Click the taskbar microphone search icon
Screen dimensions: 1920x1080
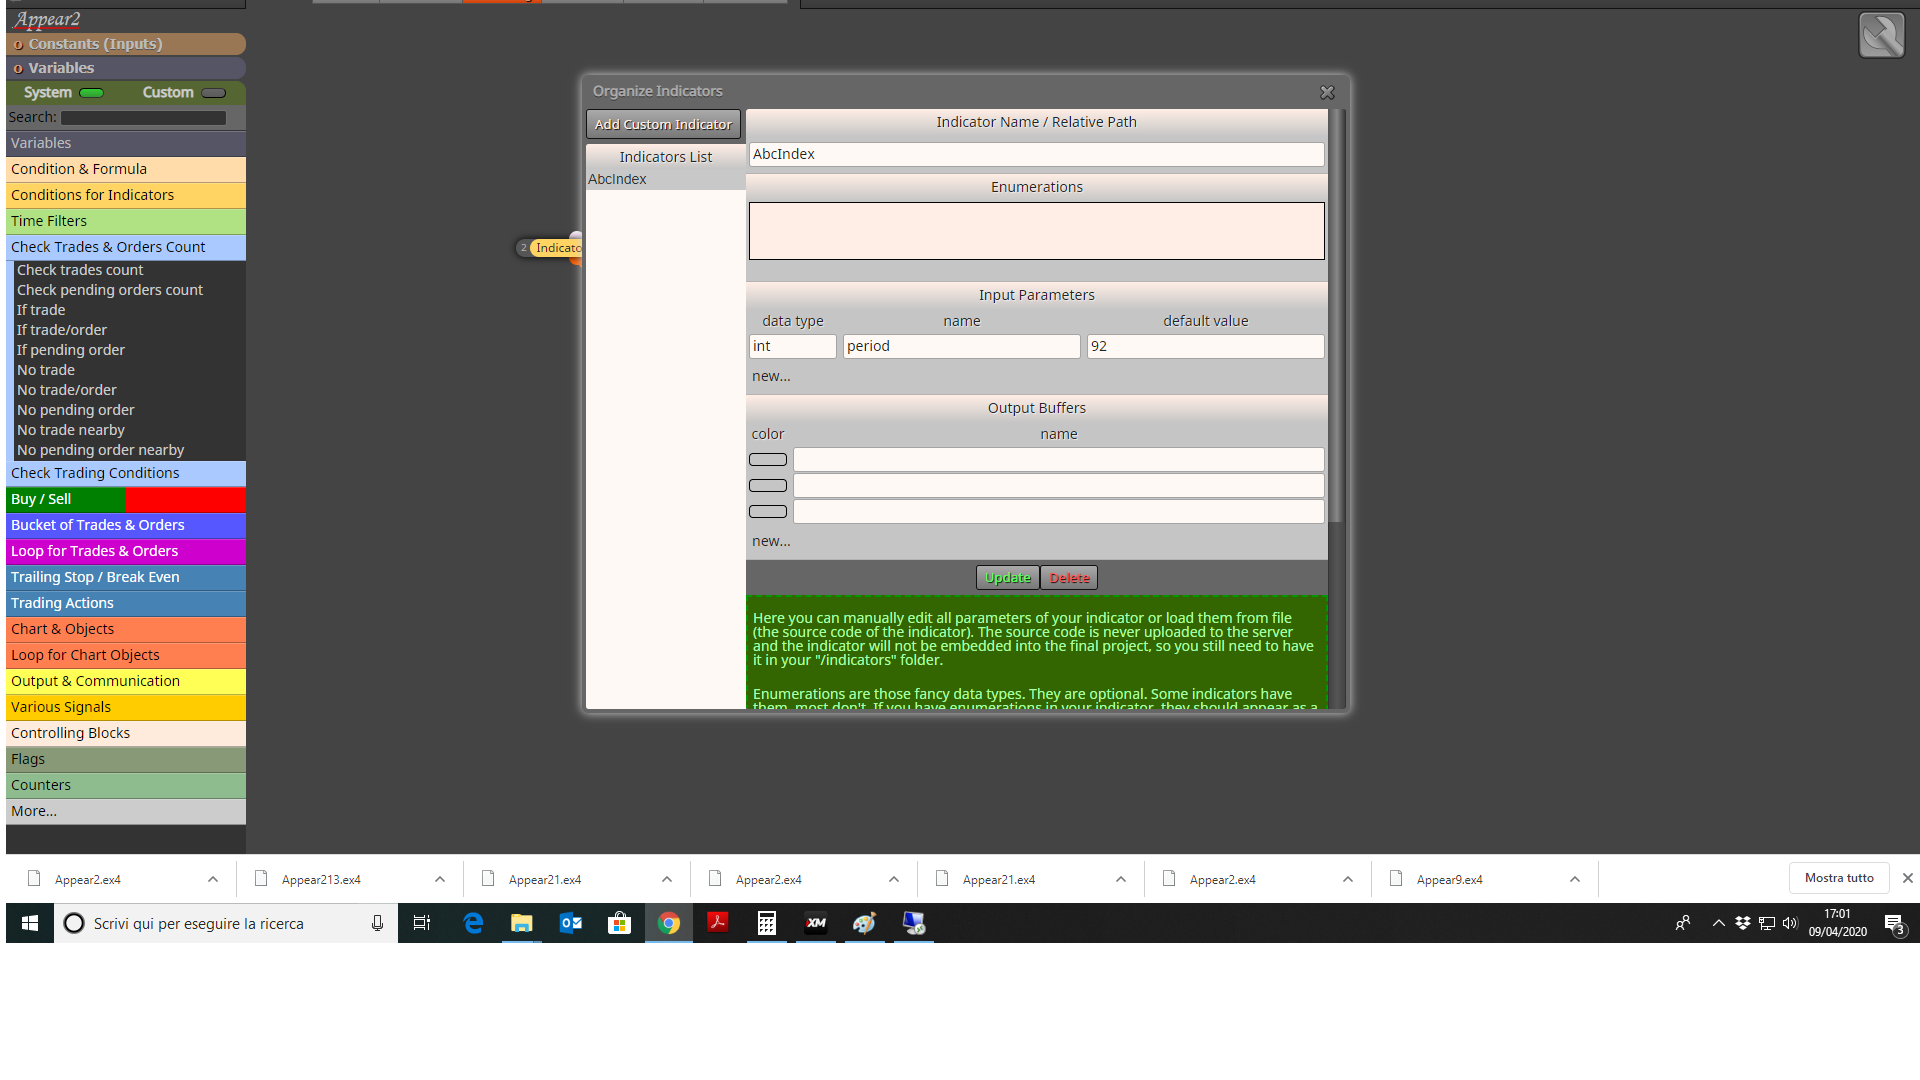click(x=377, y=923)
